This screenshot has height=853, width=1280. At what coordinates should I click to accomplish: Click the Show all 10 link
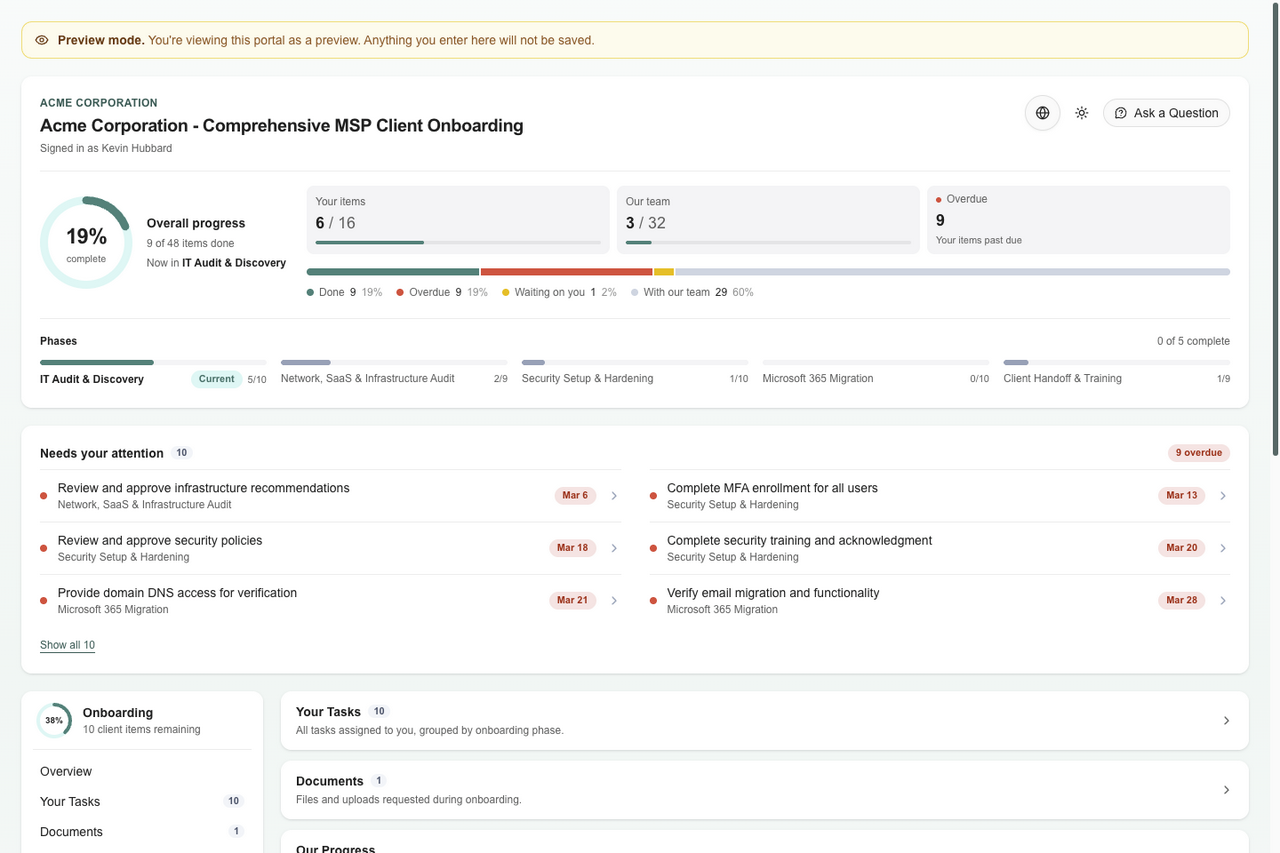tap(67, 645)
